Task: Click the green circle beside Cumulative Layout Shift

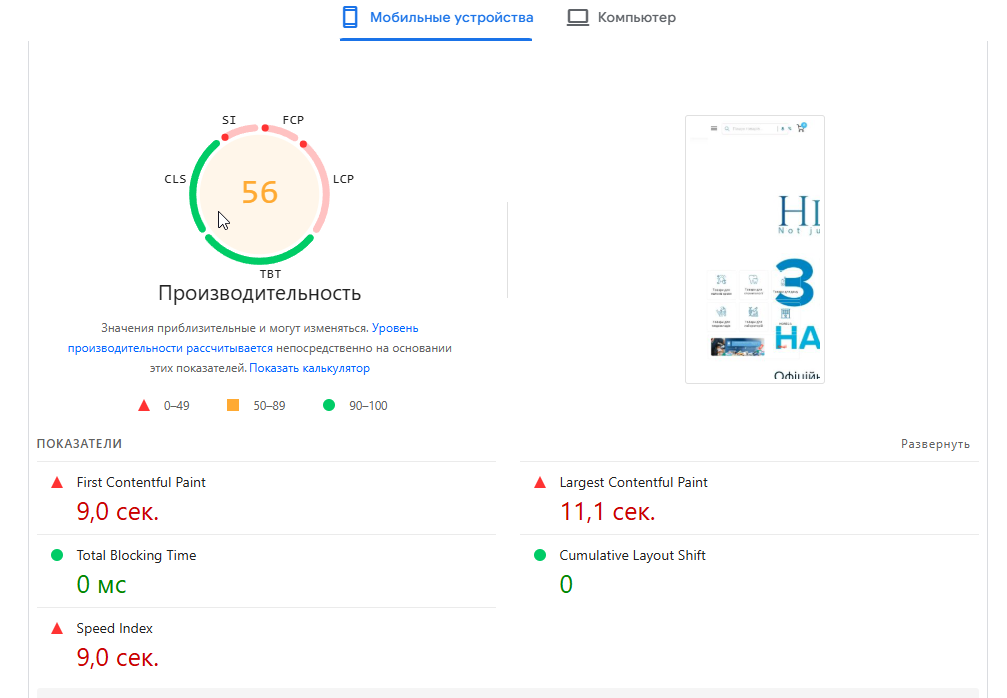Action: 540,555
